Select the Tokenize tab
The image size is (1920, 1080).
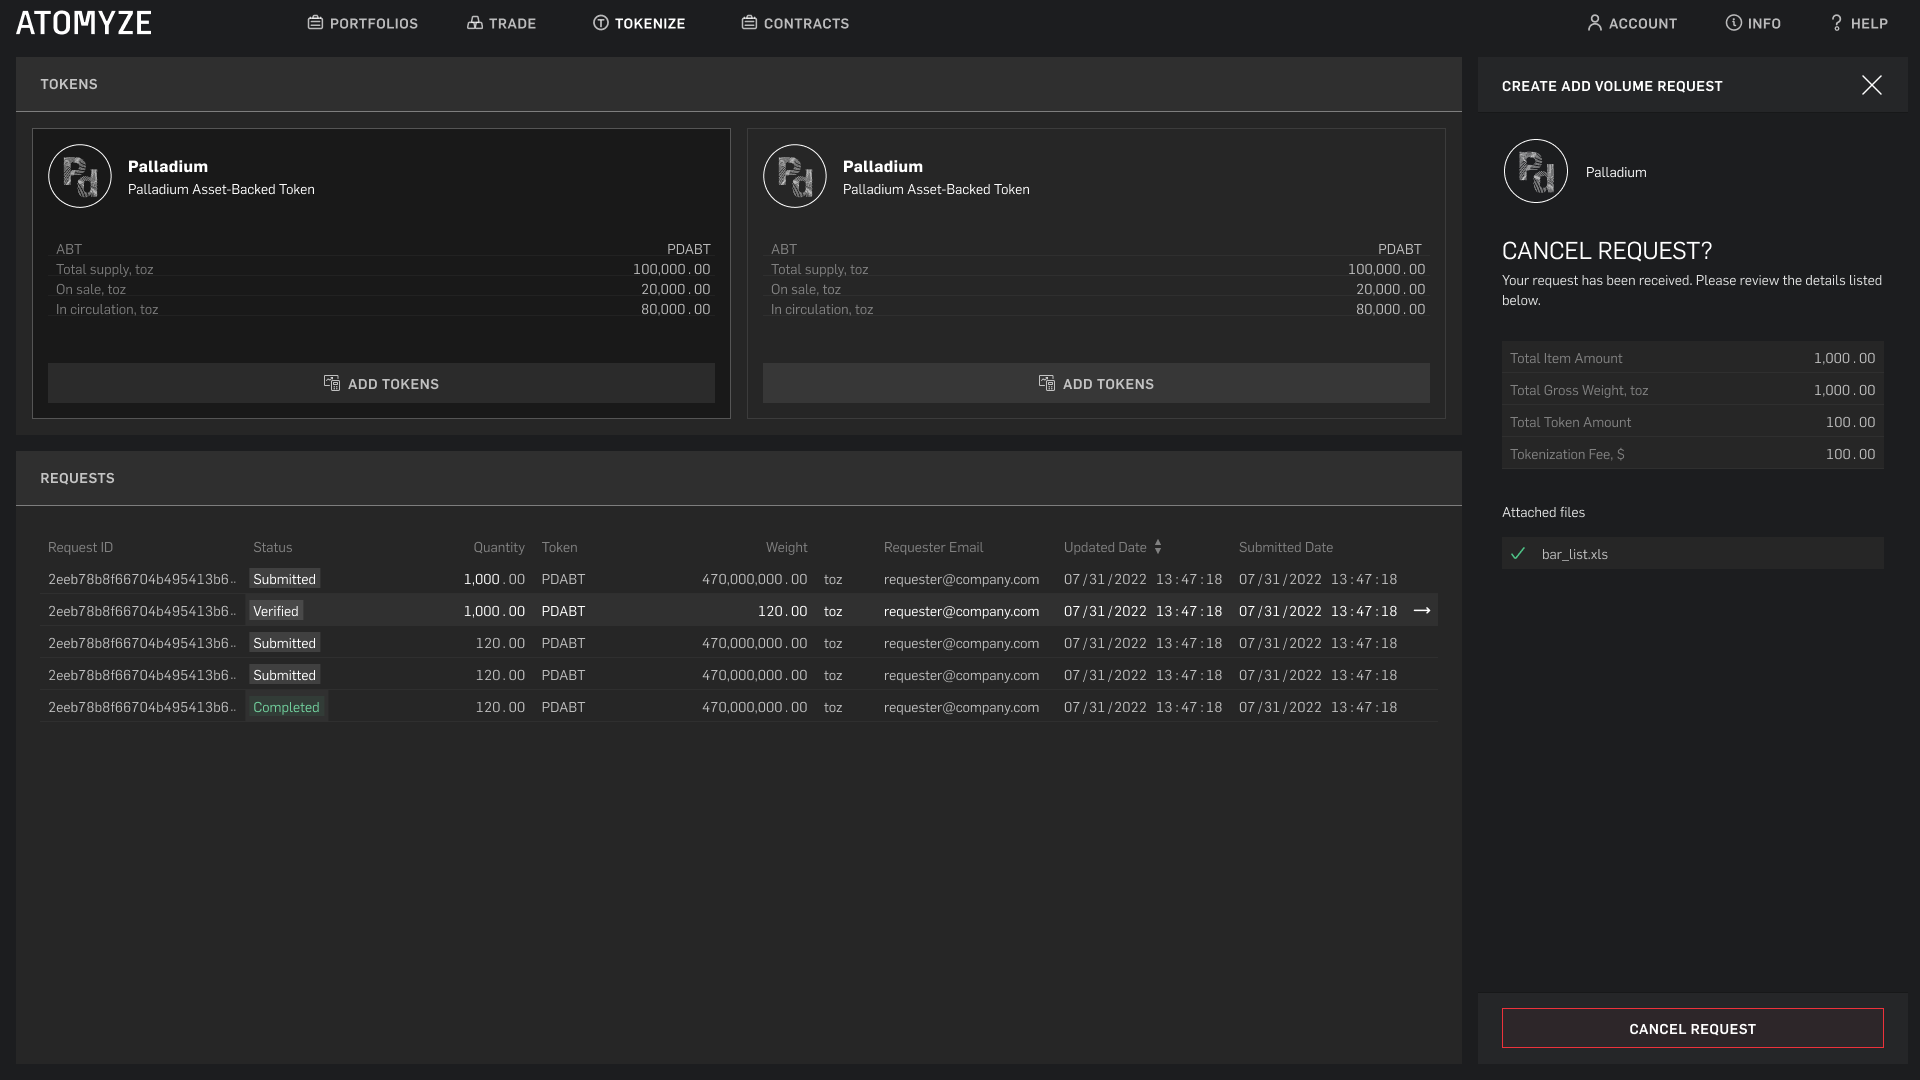tap(638, 23)
